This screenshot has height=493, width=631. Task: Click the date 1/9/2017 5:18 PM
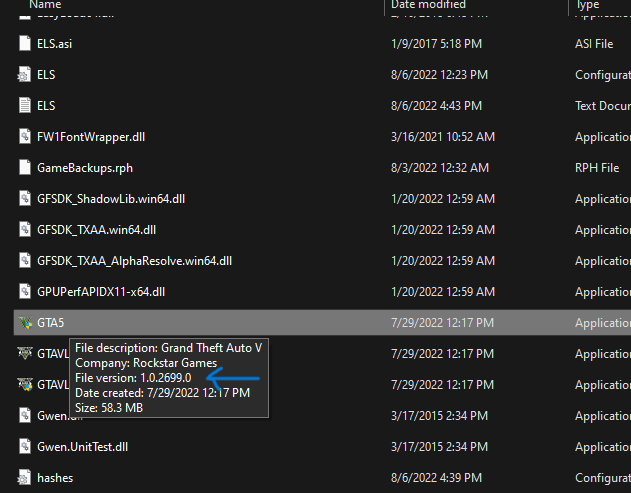pos(436,43)
